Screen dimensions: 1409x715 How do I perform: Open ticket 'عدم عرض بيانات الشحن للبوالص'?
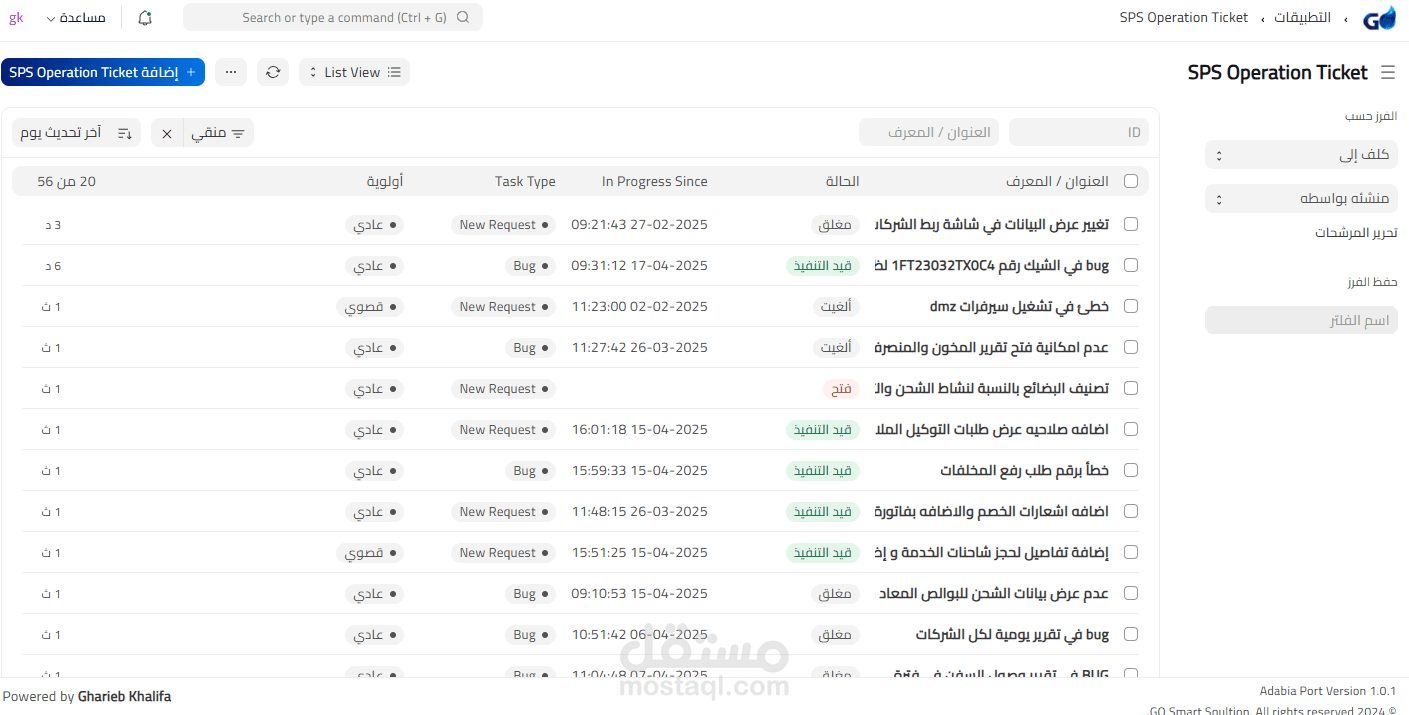pos(993,593)
